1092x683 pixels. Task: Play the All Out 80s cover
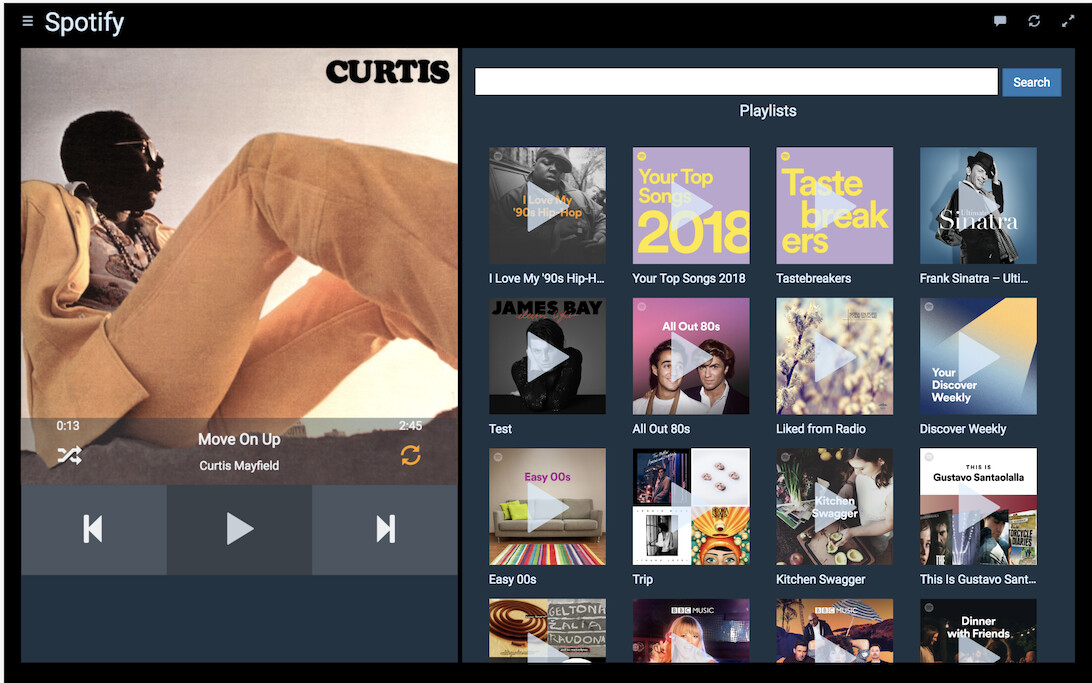pos(691,356)
